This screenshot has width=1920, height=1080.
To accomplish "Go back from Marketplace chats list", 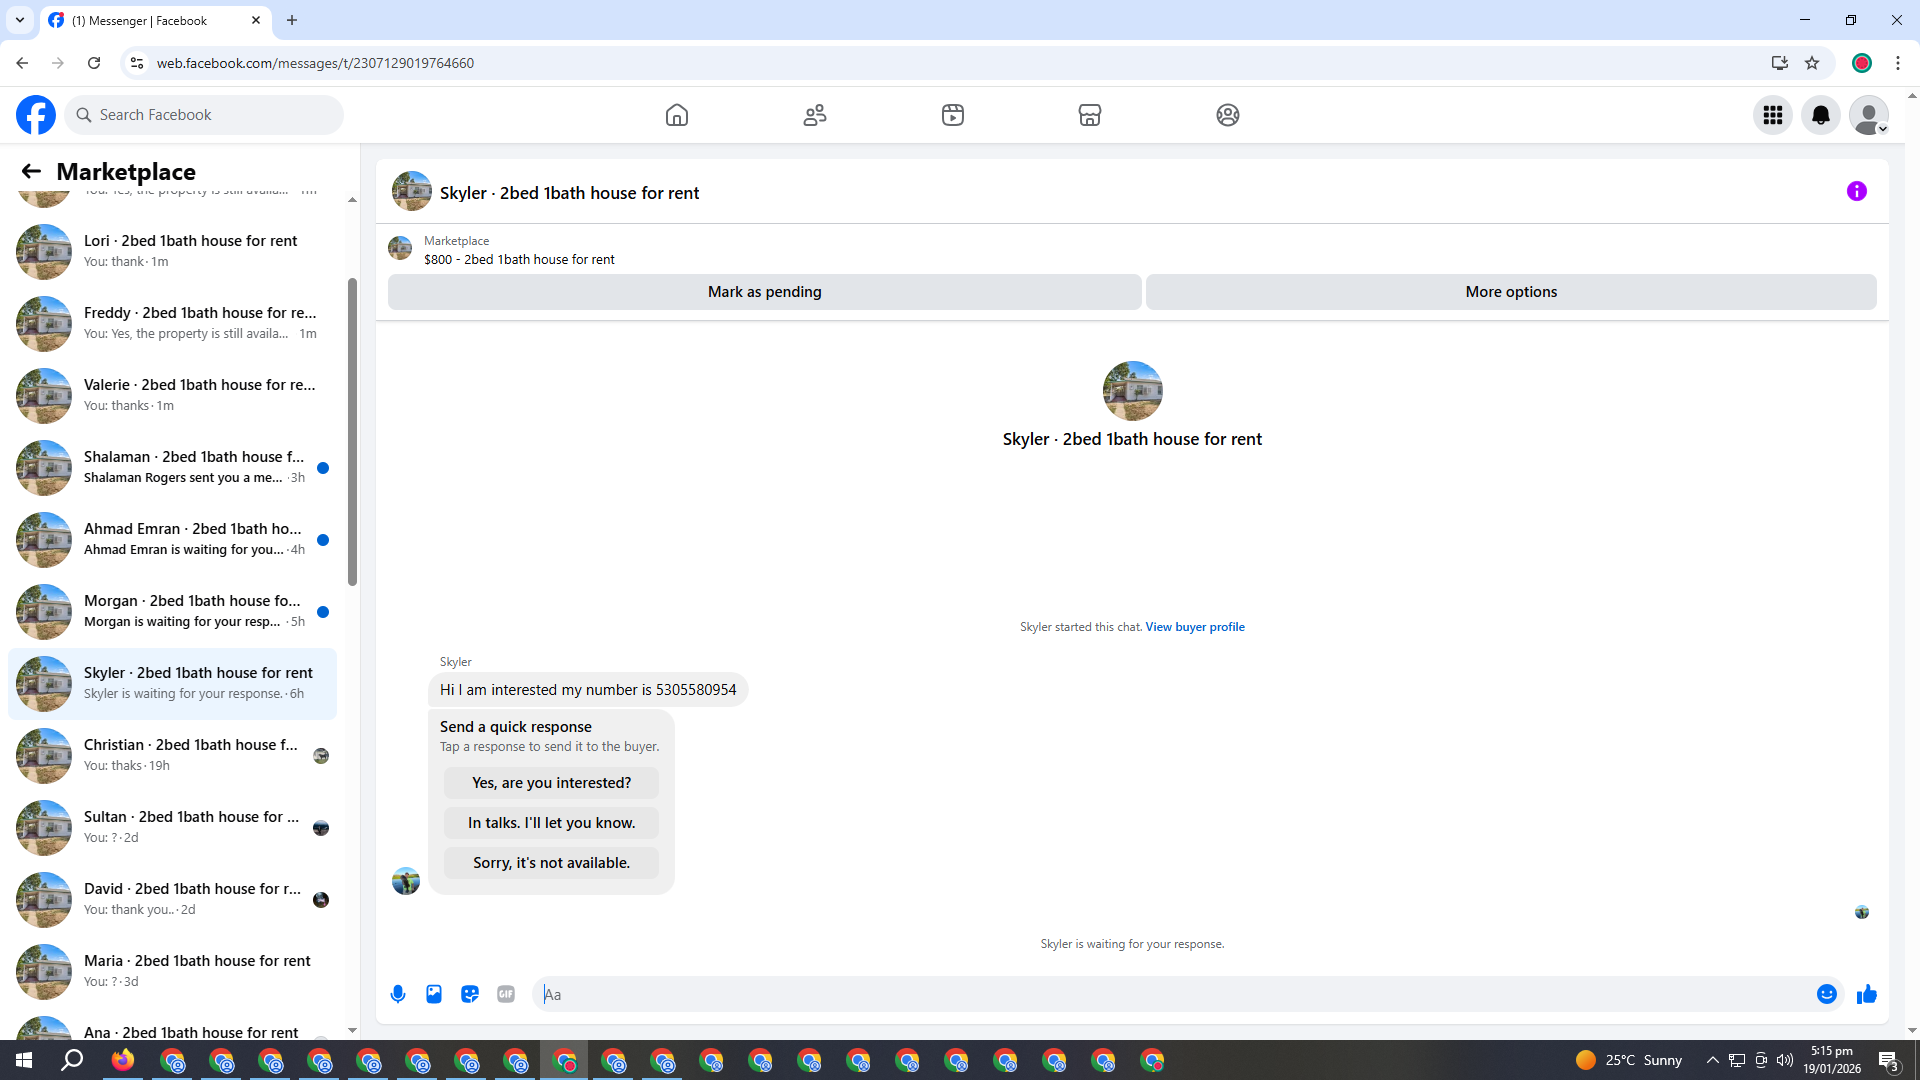I will click(x=31, y=171).
